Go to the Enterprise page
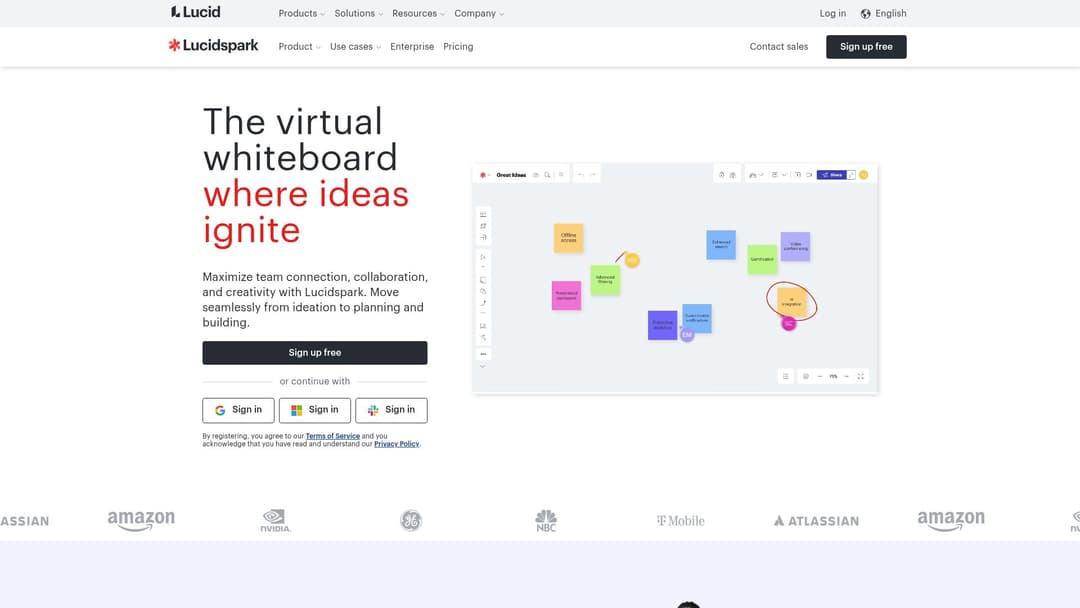The height and width of the screenshot is (608, 1080). tap(412, 47)
